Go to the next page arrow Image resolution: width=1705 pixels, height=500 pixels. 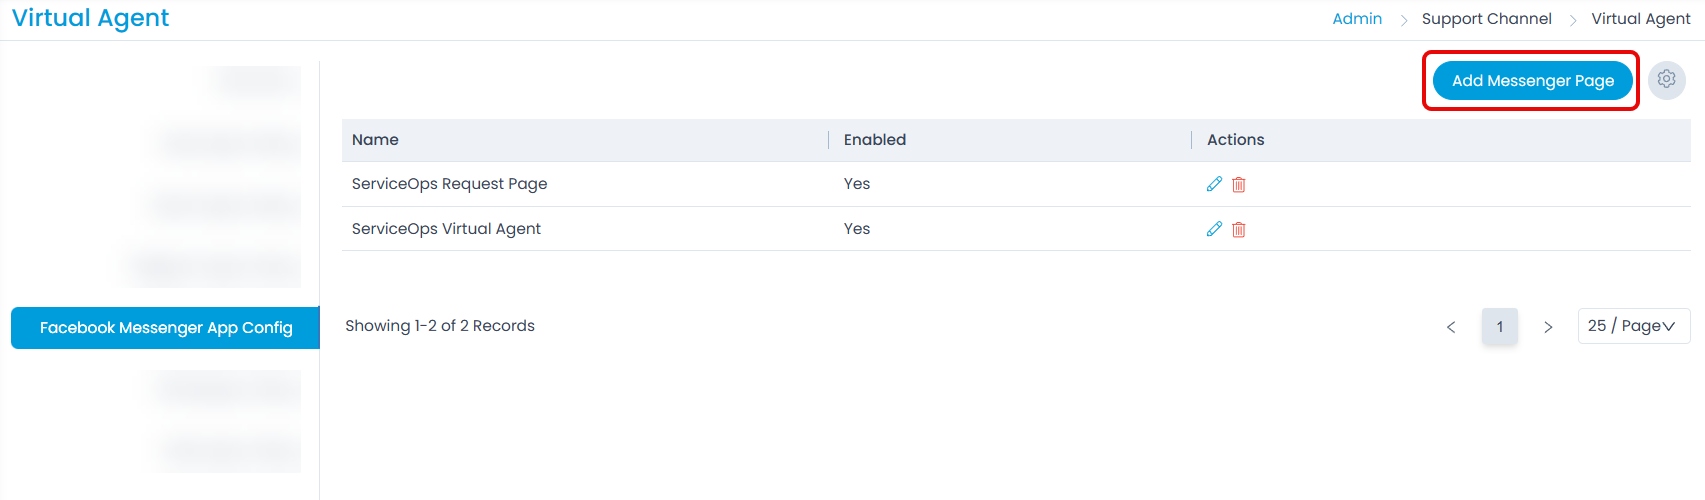coord(1548,327)
